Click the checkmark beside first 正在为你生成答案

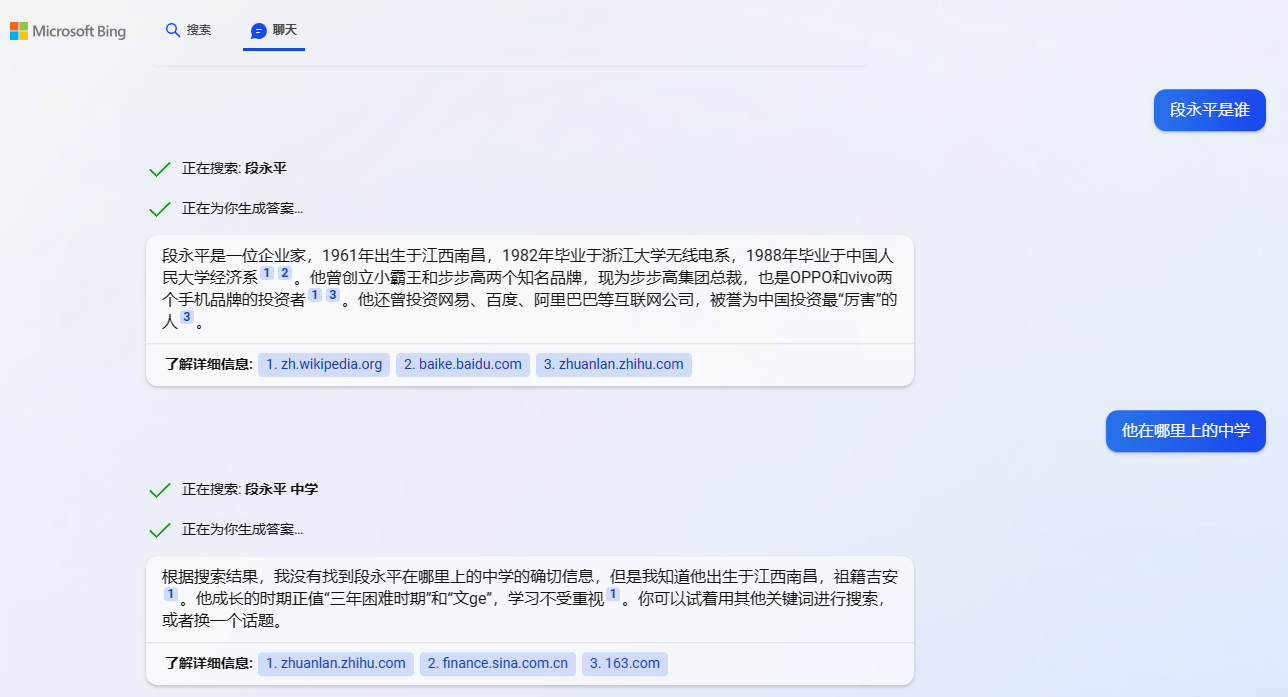pos(159,208)
